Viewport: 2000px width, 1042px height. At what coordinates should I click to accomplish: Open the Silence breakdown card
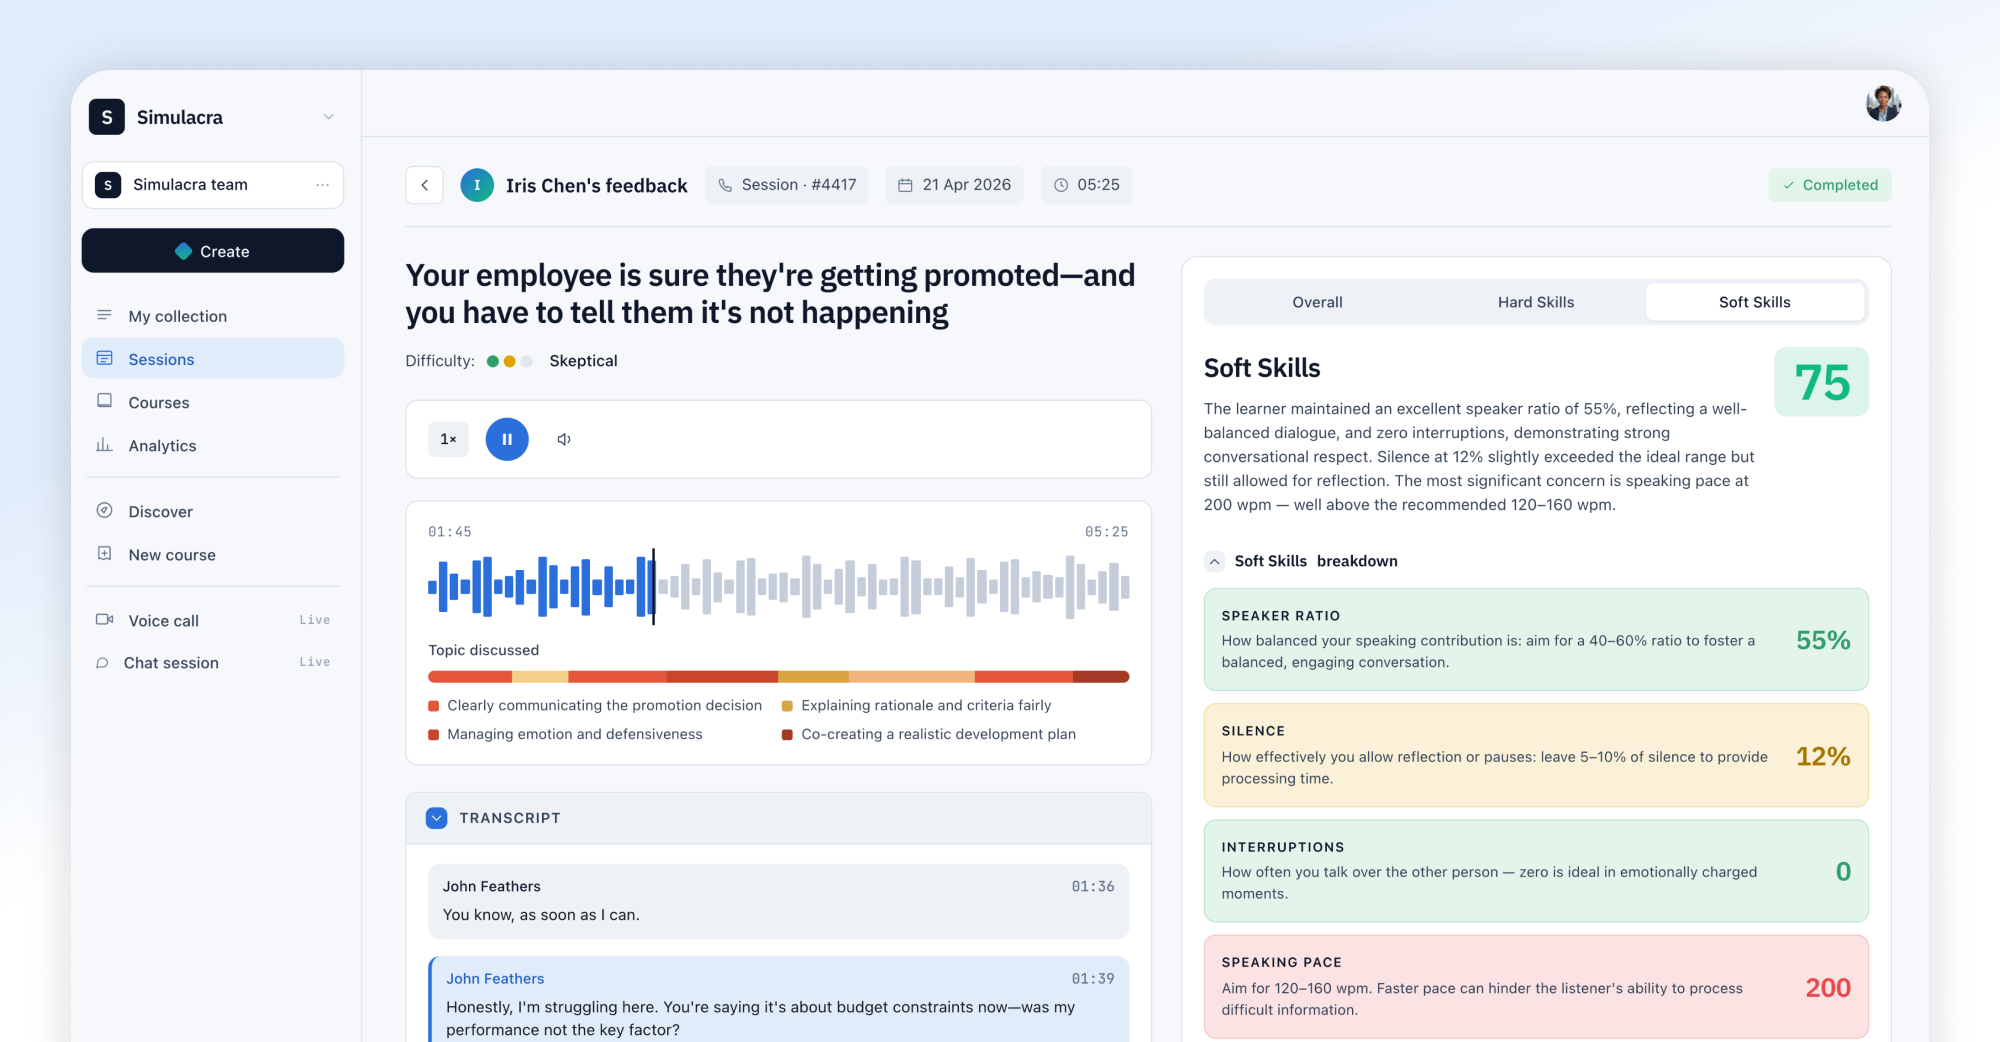click(1536, 755)
